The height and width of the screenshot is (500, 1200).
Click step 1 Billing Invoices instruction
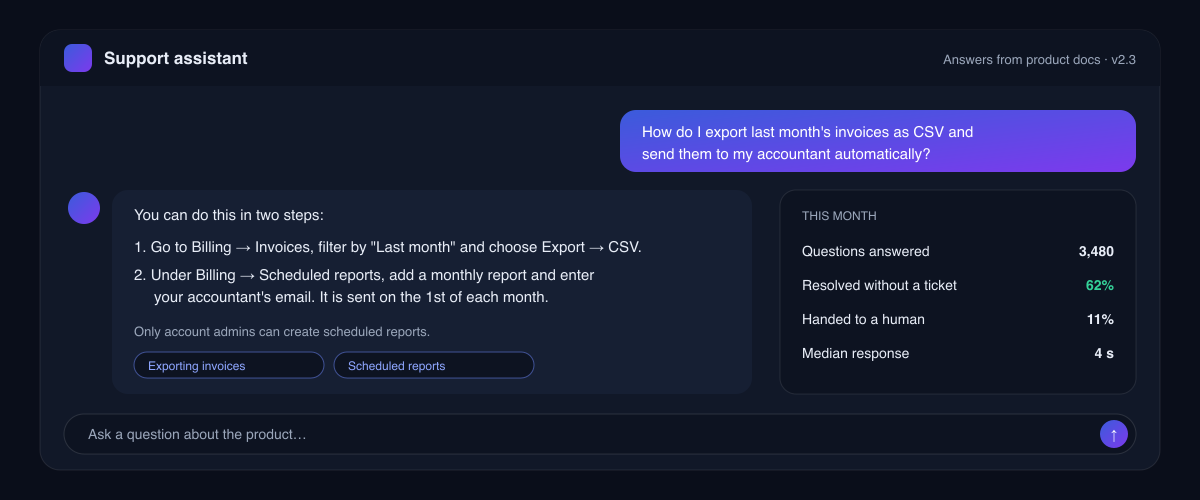click(x=388, y=247)
